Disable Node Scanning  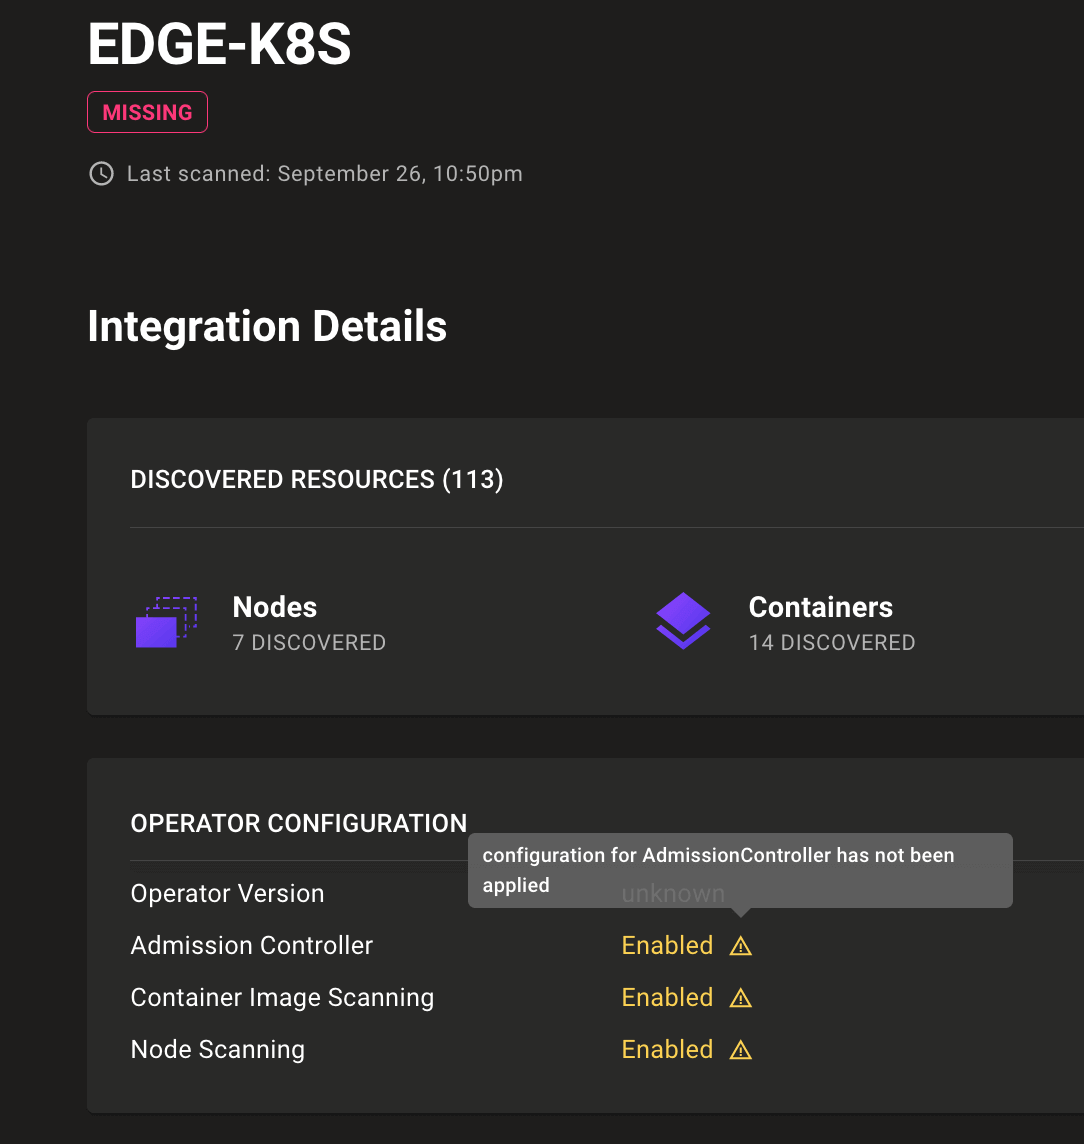tap(667, 1049)
